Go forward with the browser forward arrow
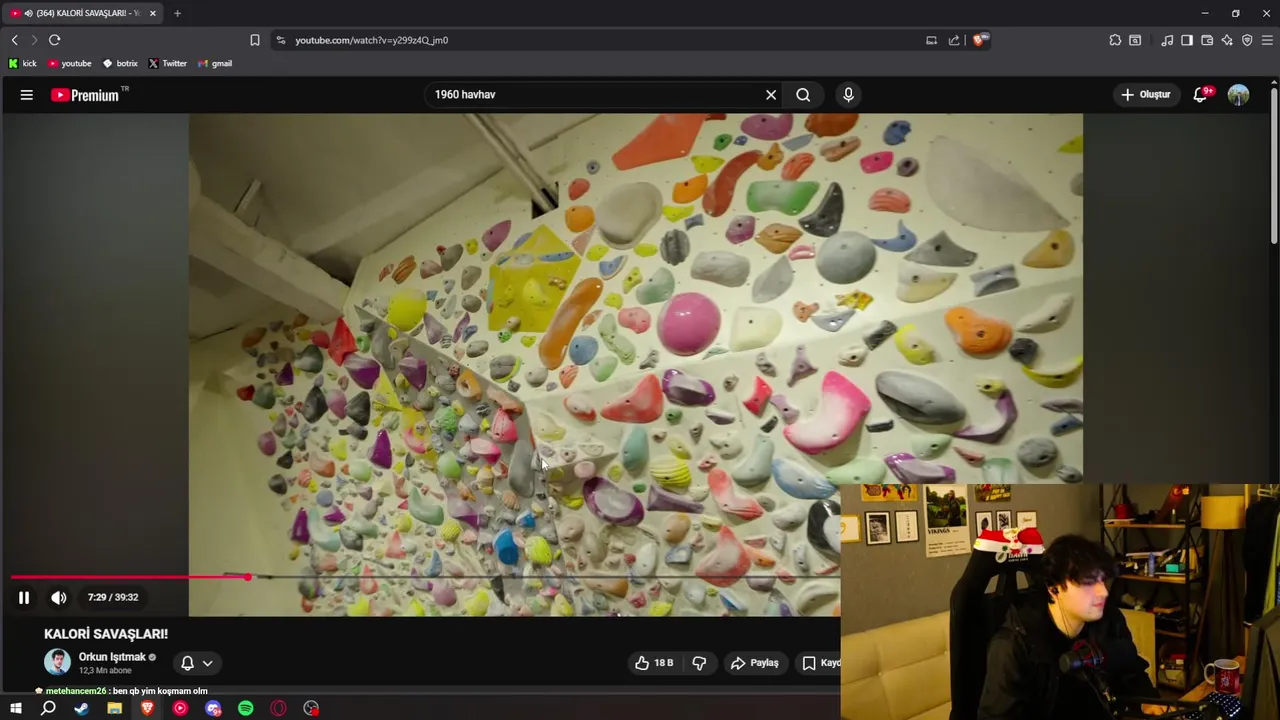Image resolution: width=1280 pixels, height=720 pixels. [33, 40]
